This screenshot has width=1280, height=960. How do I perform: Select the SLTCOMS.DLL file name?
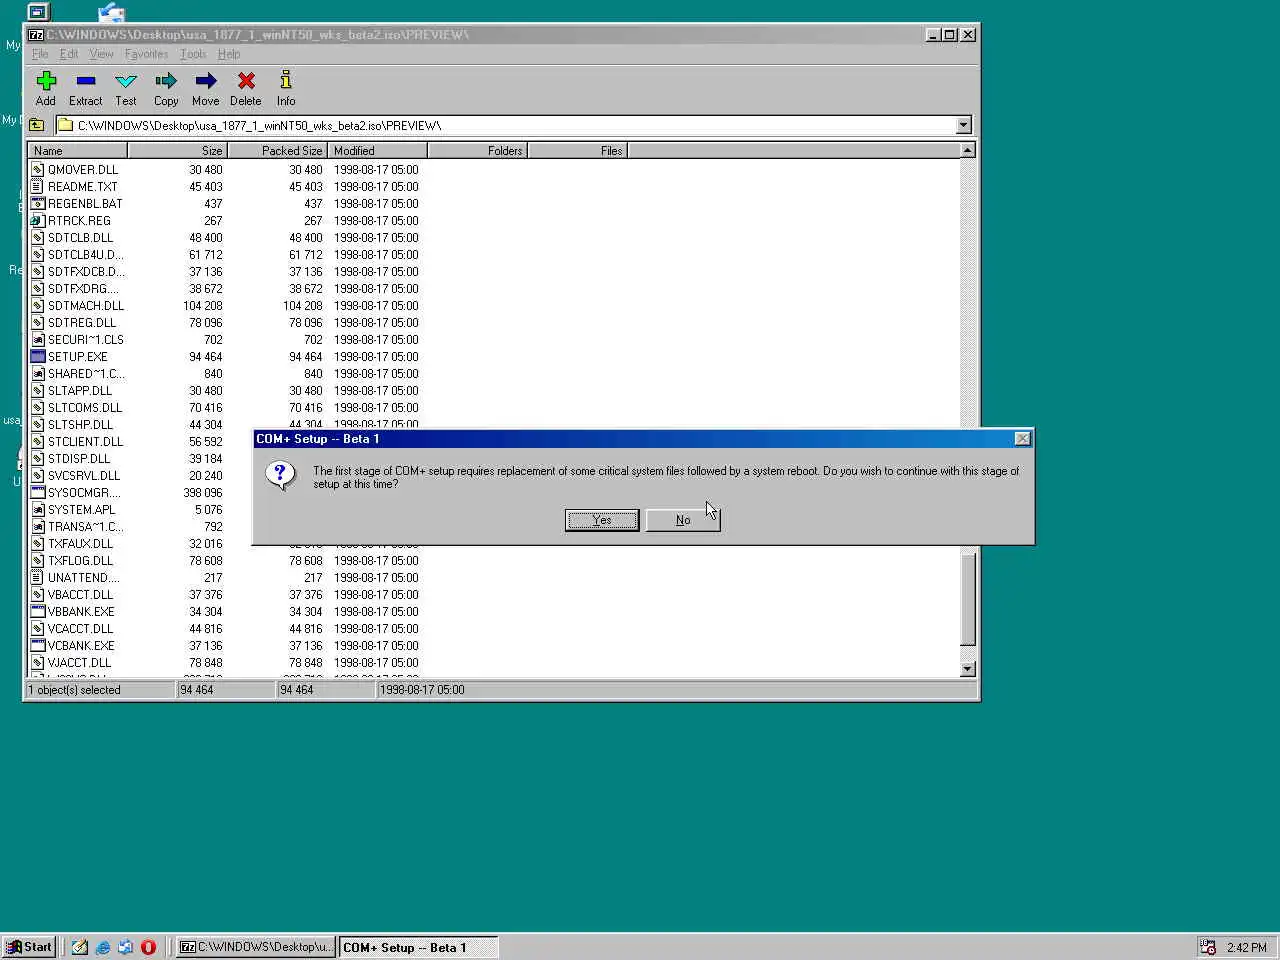click(x=85, y=408)
